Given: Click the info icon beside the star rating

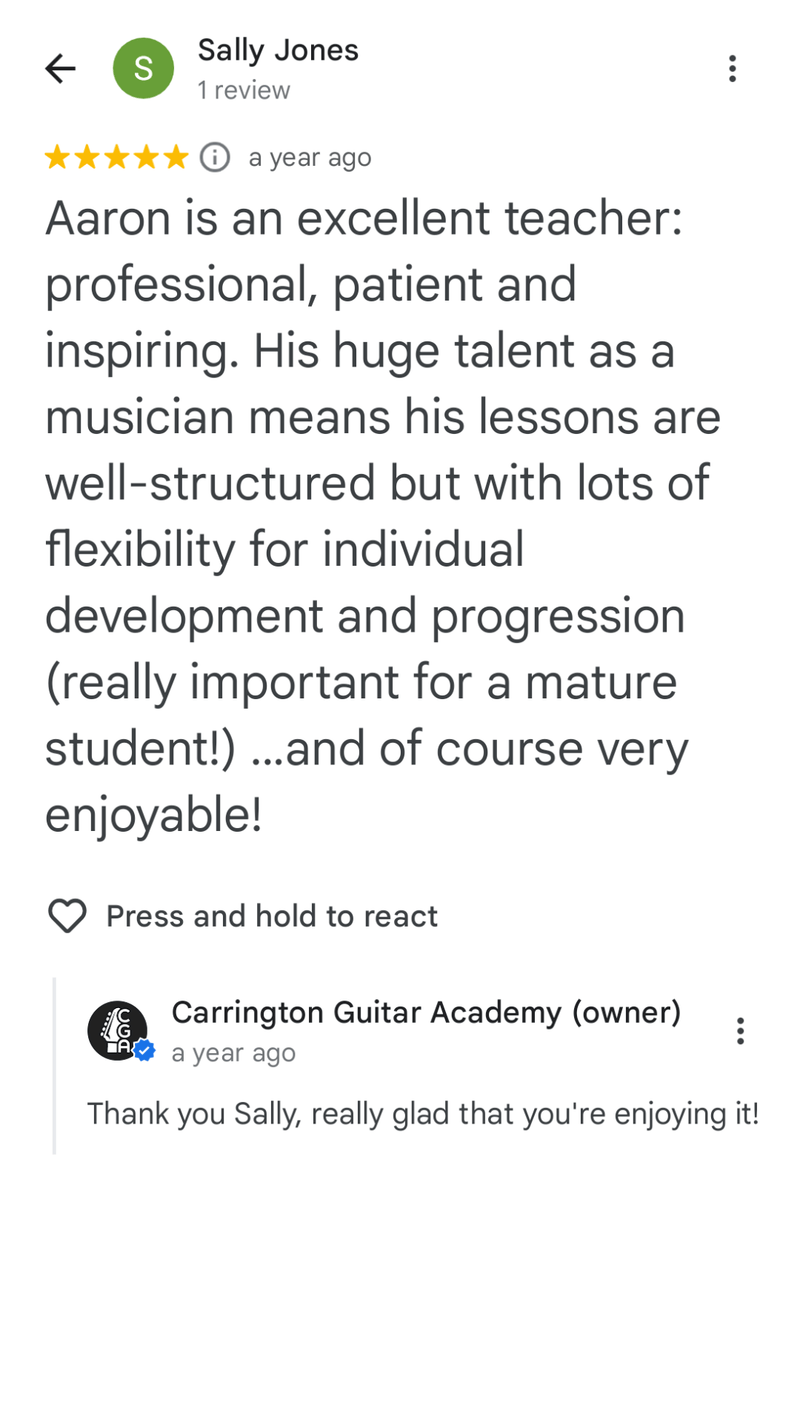Looking at the screenshot, I should pyautogui.click(x=213, y=156).
